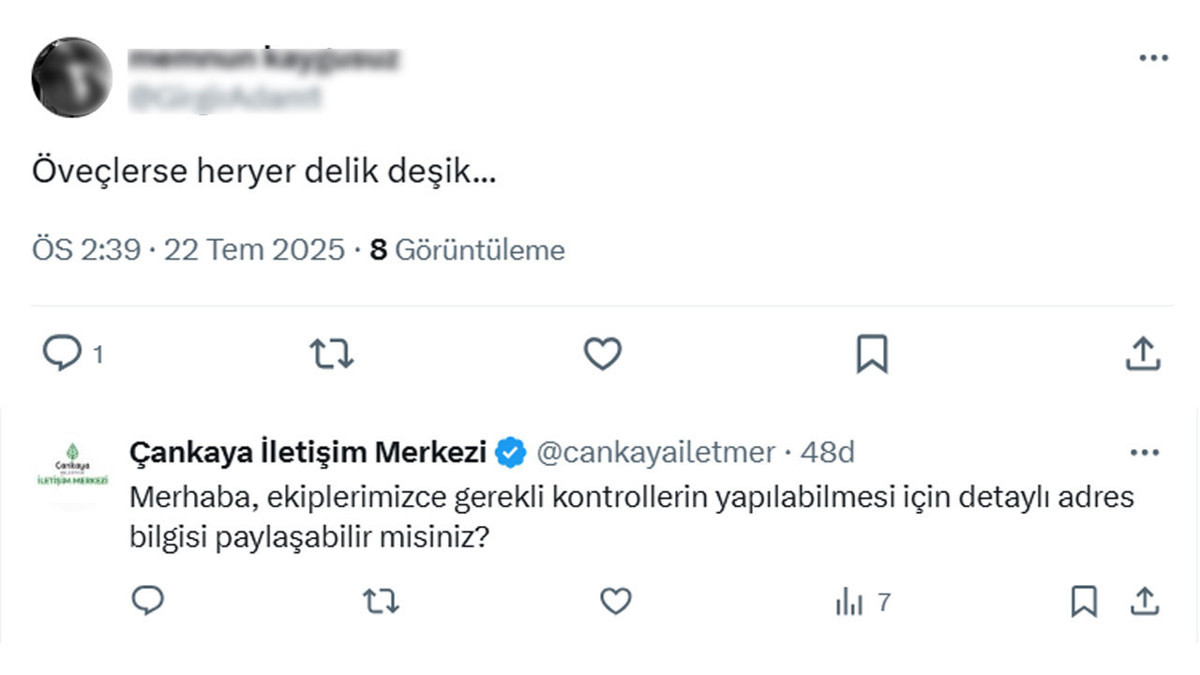
Task: Click the blue verified badge
Action: 512,453
